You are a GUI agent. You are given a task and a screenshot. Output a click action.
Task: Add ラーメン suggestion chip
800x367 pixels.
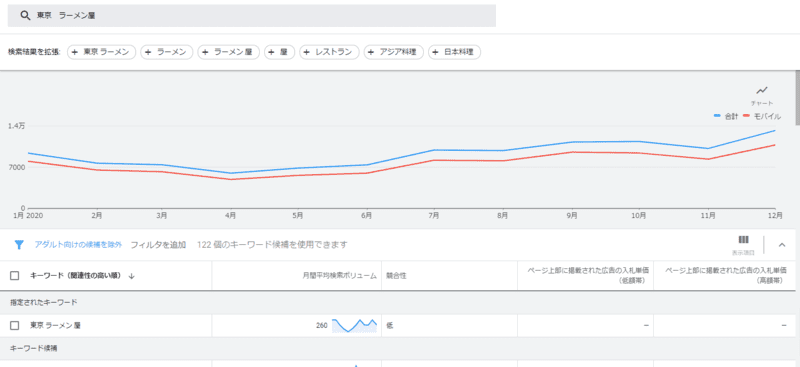[x=166, y=52]
